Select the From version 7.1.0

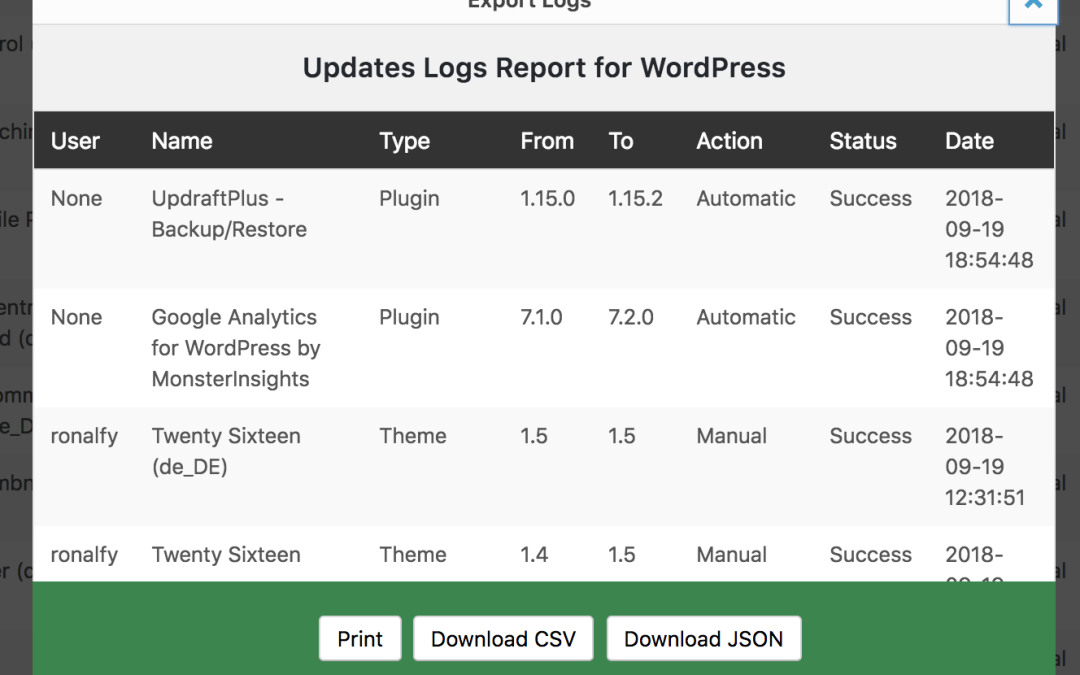(541, 317)
